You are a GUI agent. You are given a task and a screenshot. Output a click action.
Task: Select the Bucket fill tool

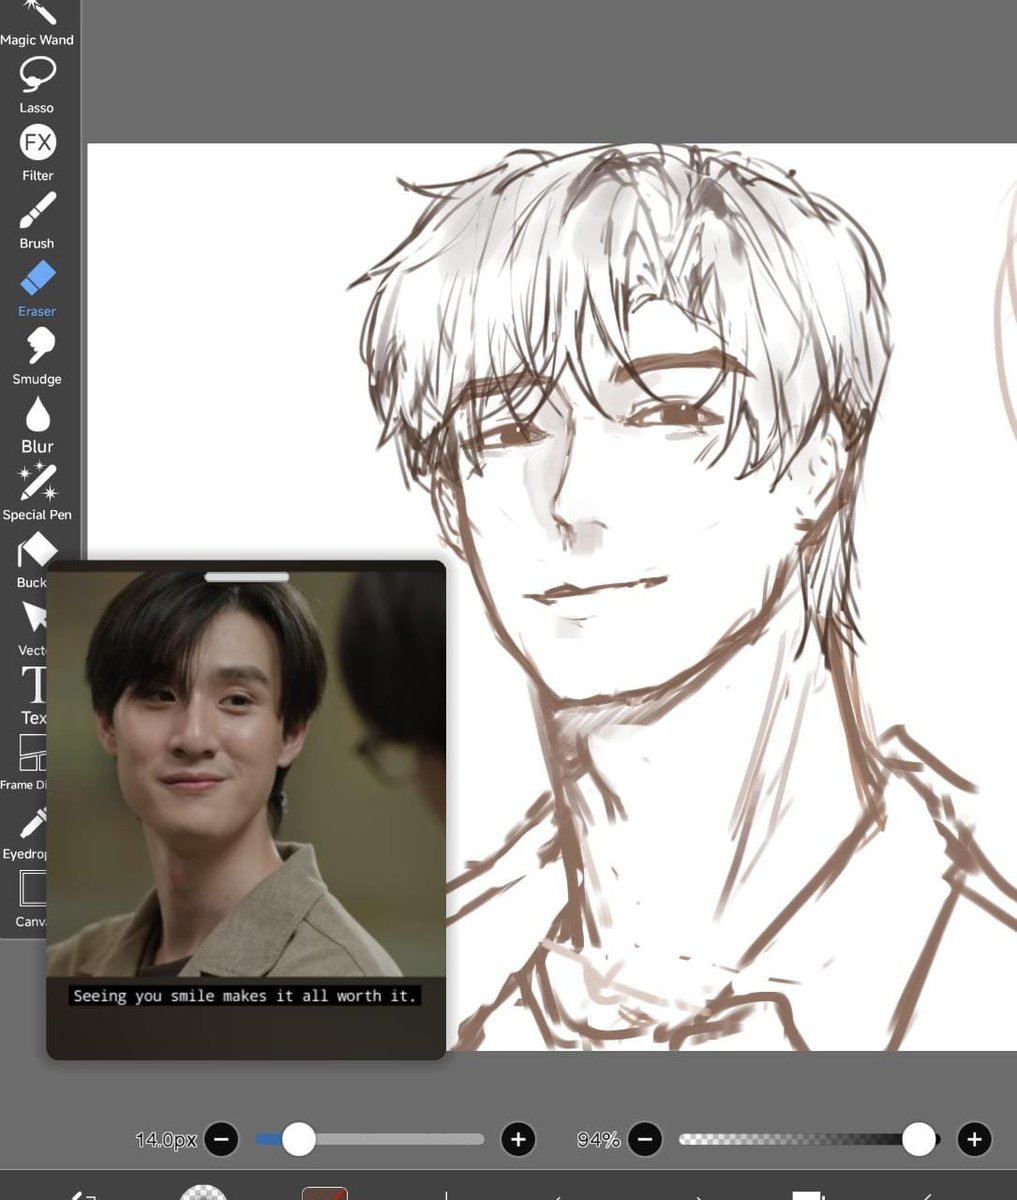(31, 560)
